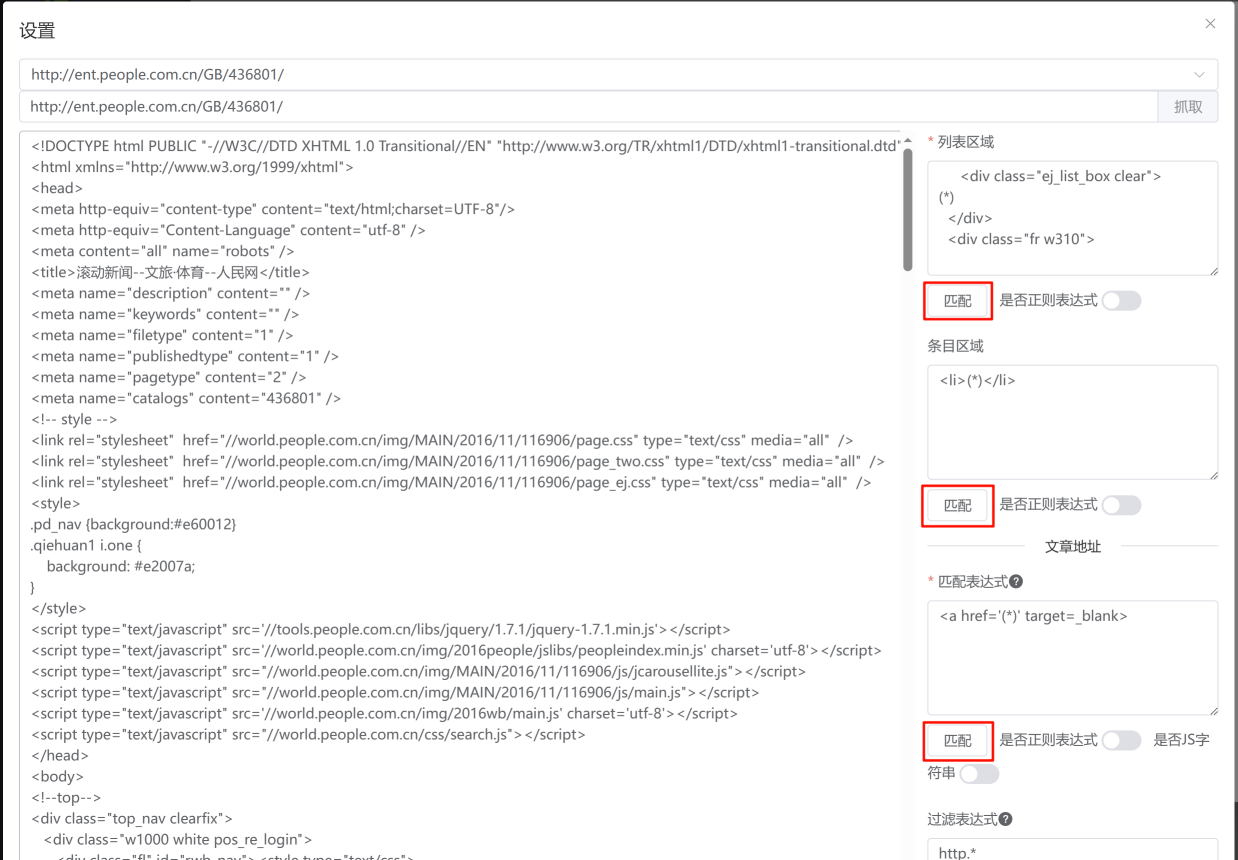
Task: Click 匹配 button under 列表区域
Action: pos(957,301)
